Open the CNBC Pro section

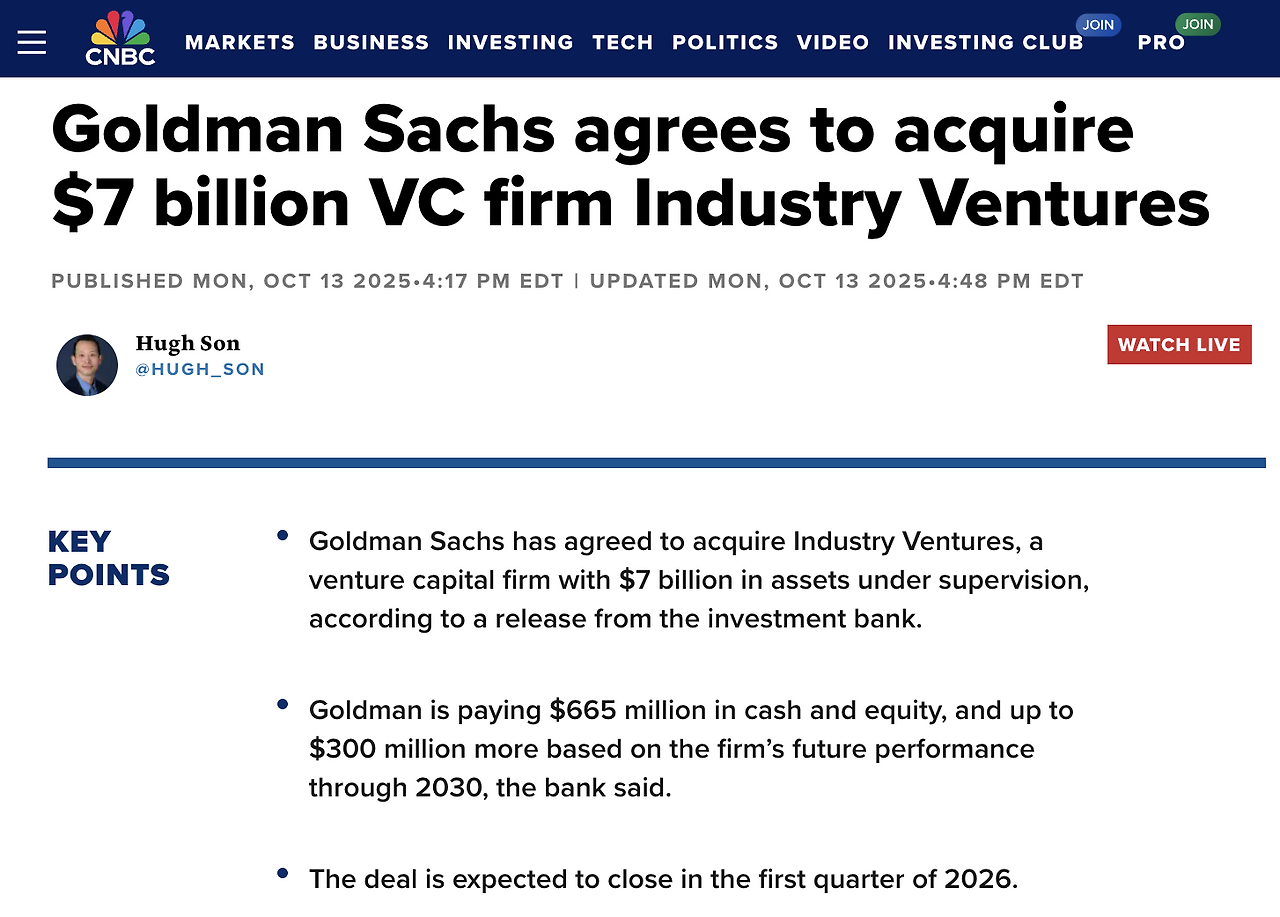(1161, 43)
